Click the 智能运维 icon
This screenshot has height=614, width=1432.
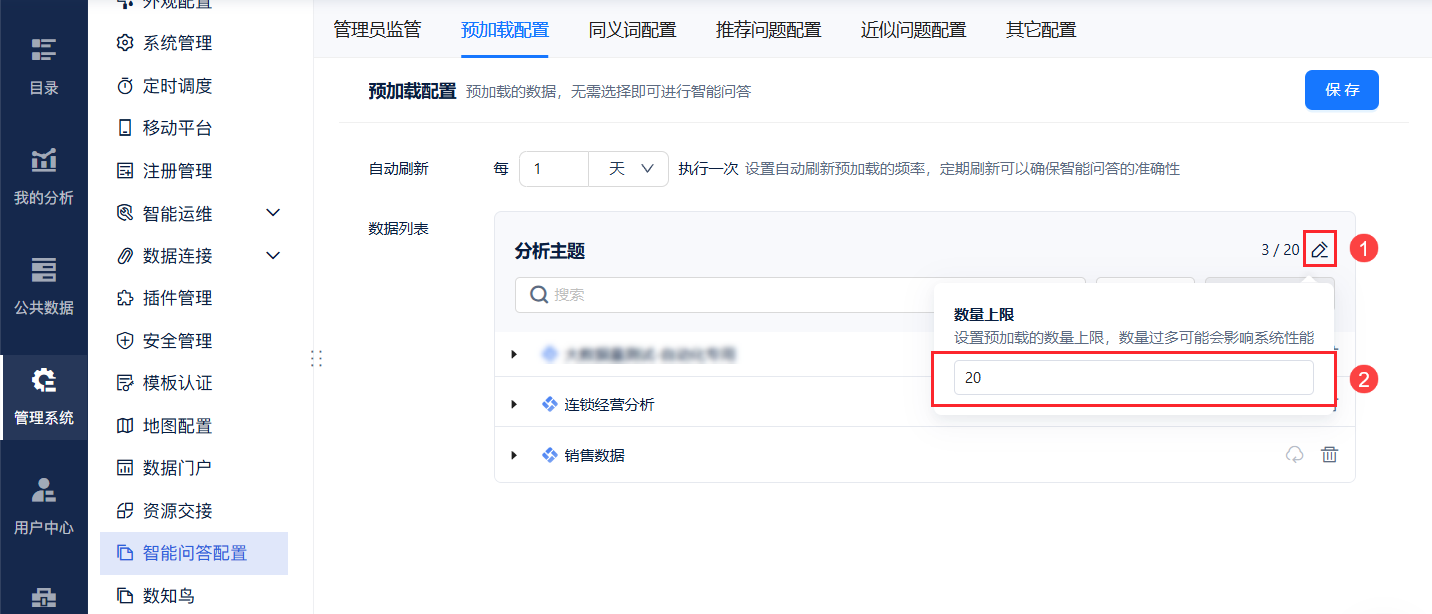125,213
